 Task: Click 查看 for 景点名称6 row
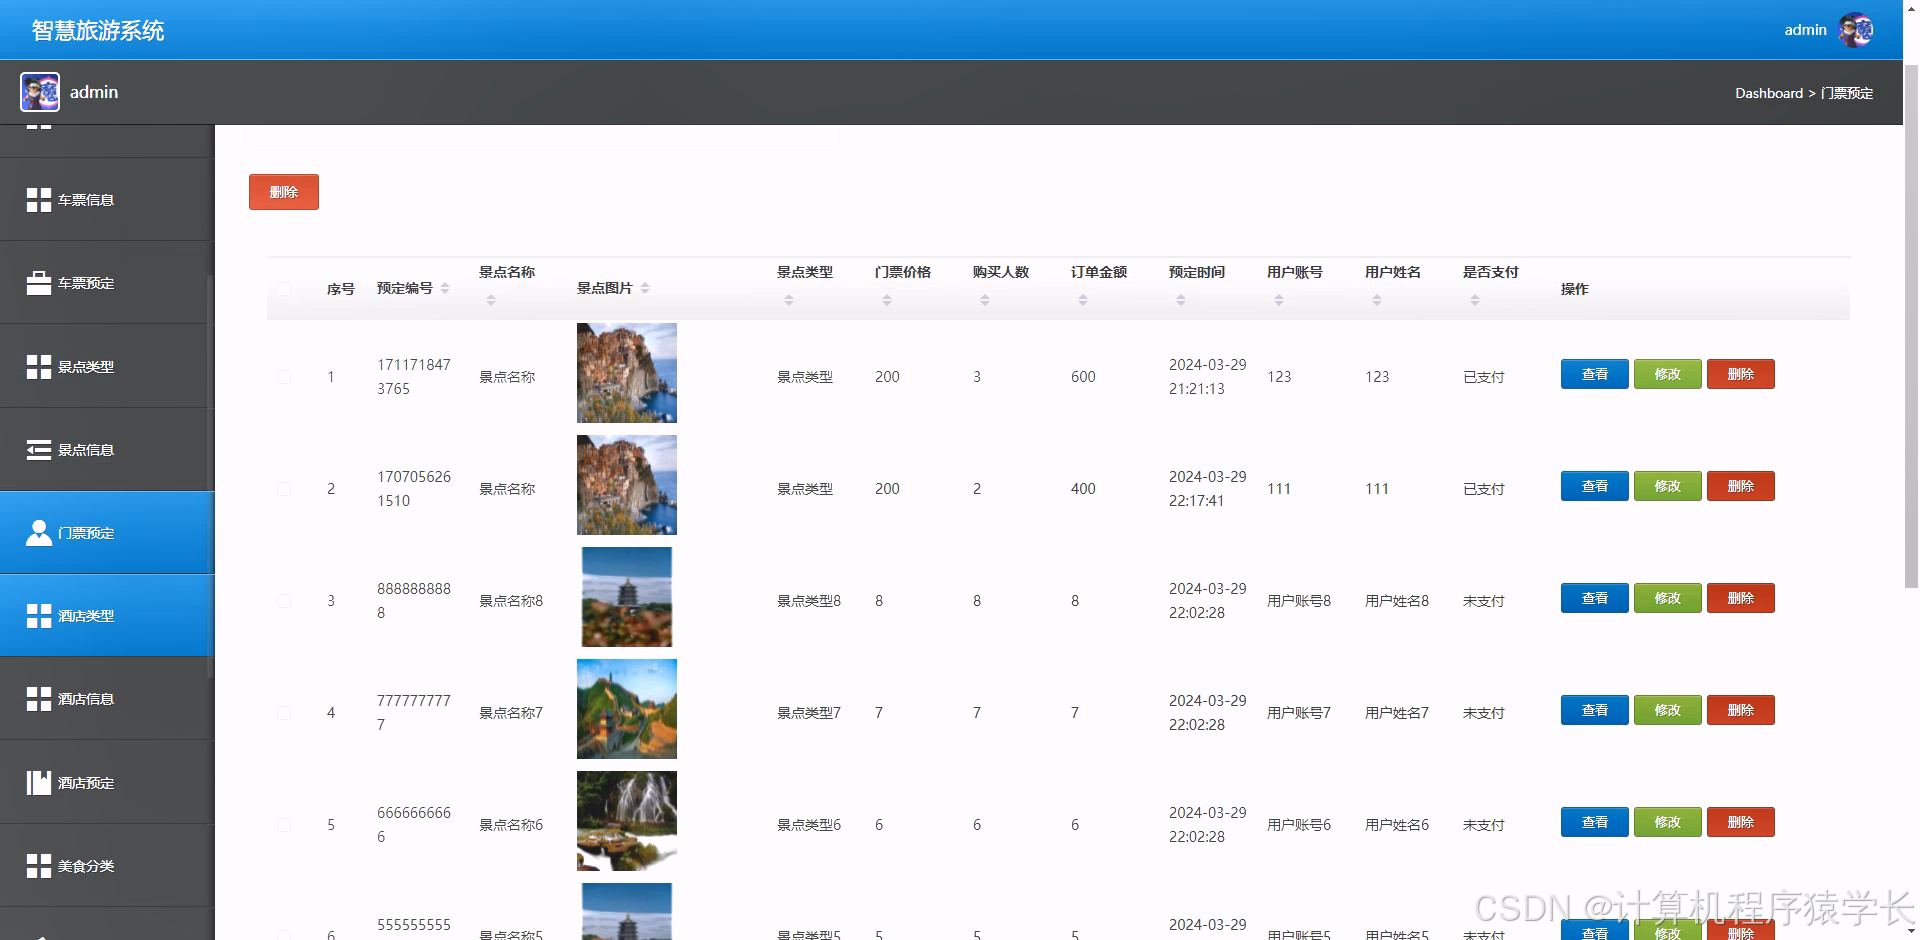tap(1595, 822)
